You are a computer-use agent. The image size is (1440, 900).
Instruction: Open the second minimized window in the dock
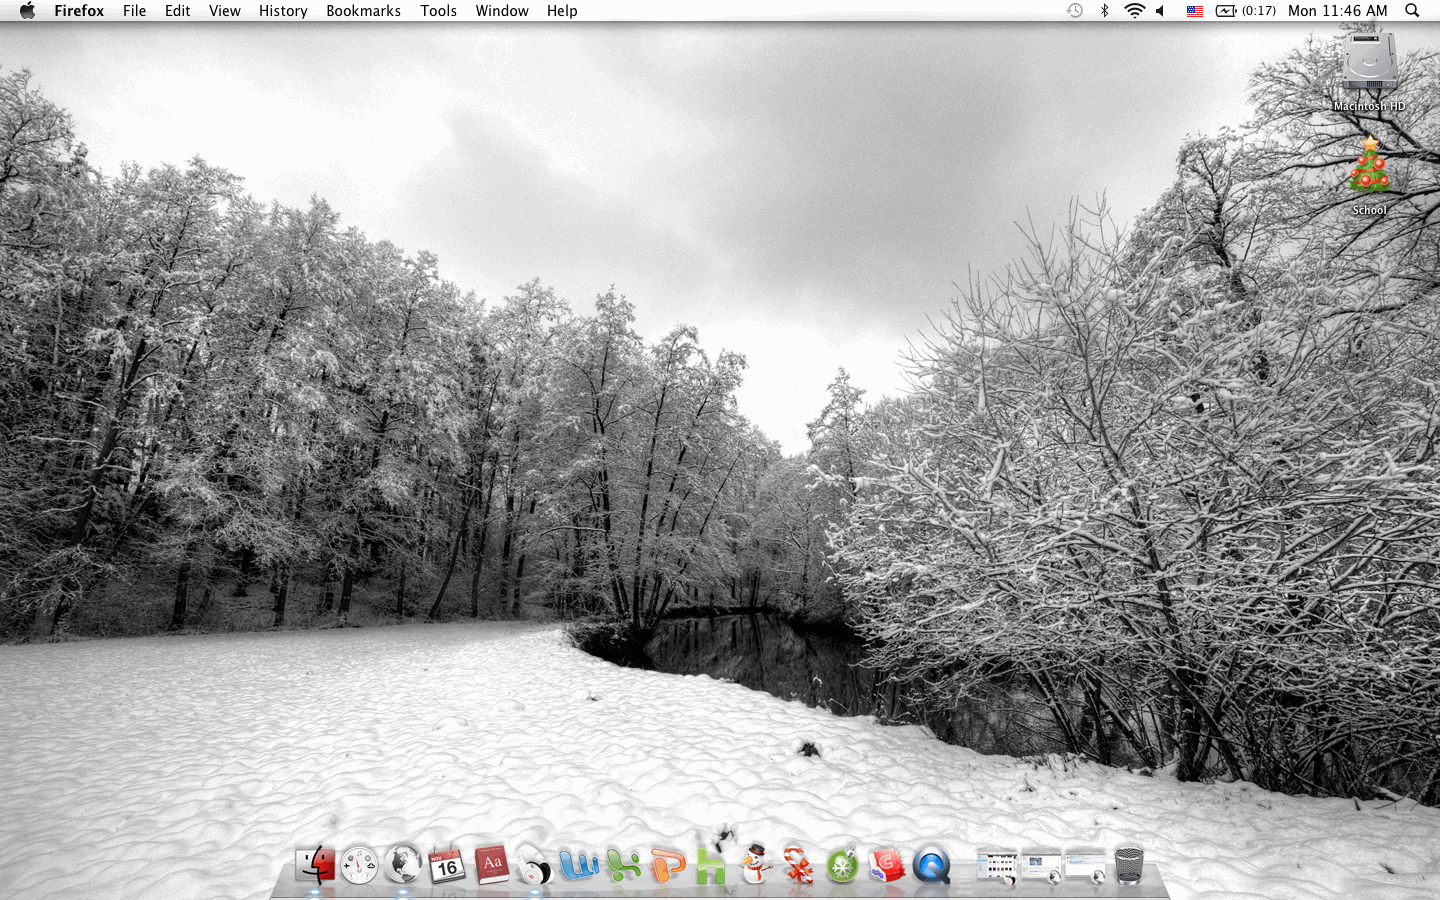coord(1041,867)
